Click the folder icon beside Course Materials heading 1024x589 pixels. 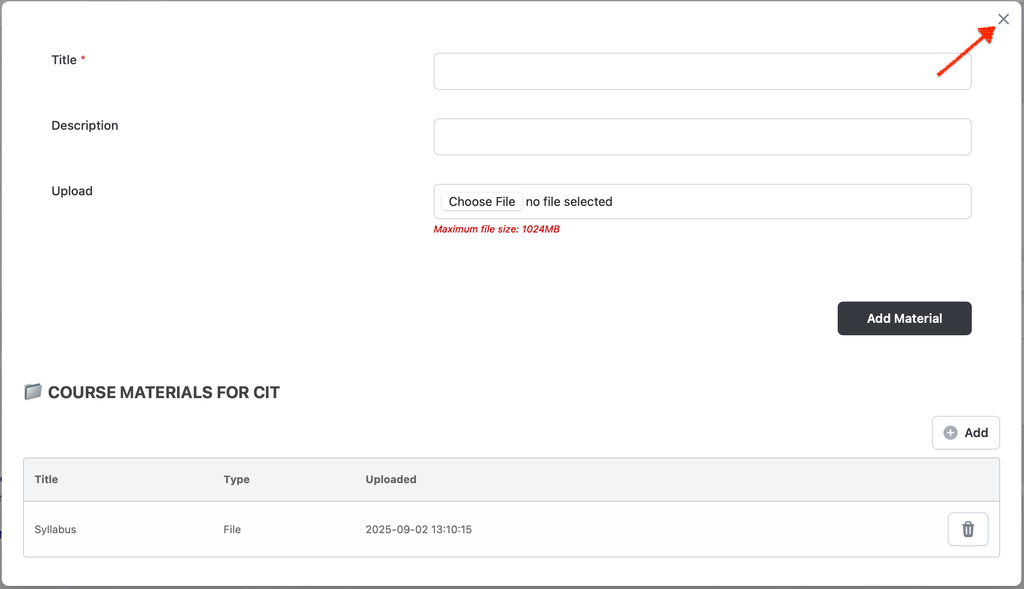(x=33, y=392)
